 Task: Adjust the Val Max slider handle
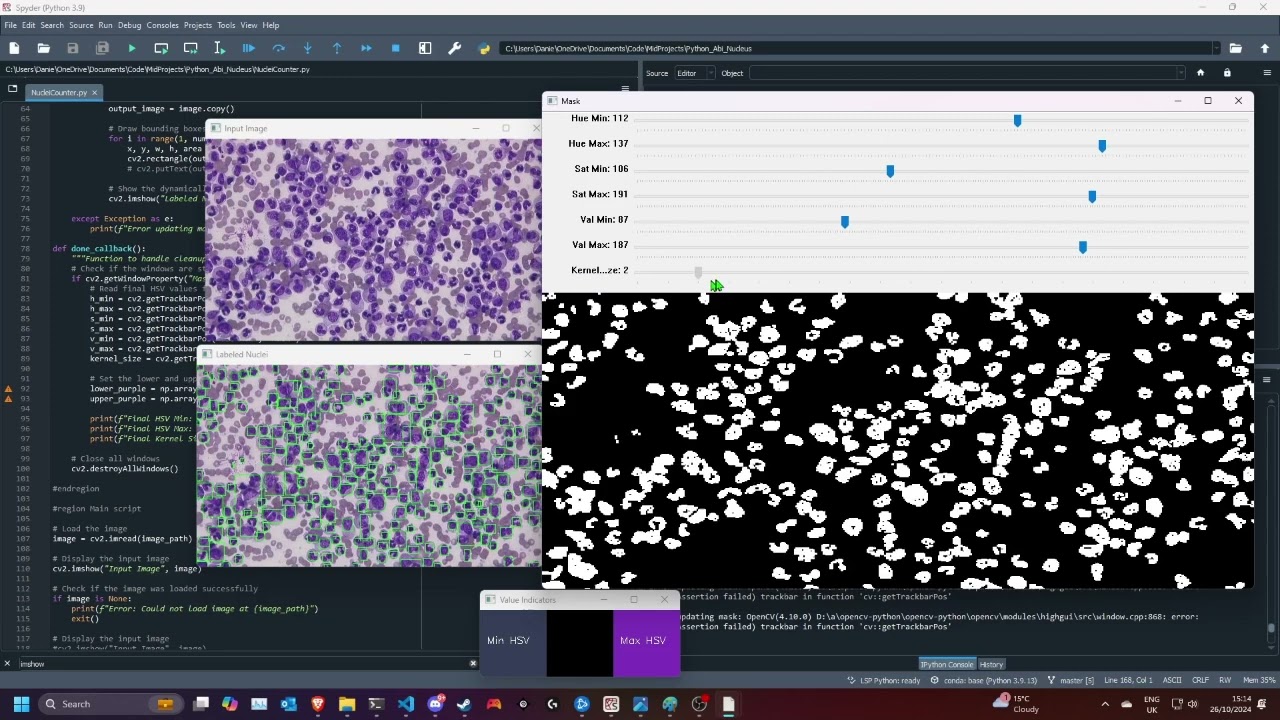[1083, 247]
